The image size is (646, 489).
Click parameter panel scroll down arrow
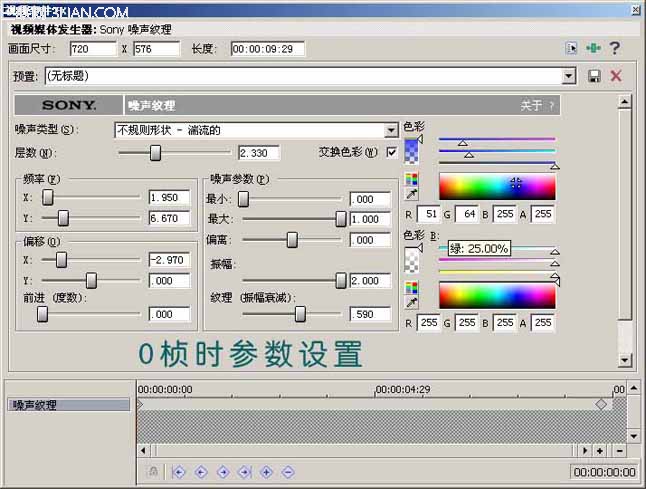(x=625, y=360)
